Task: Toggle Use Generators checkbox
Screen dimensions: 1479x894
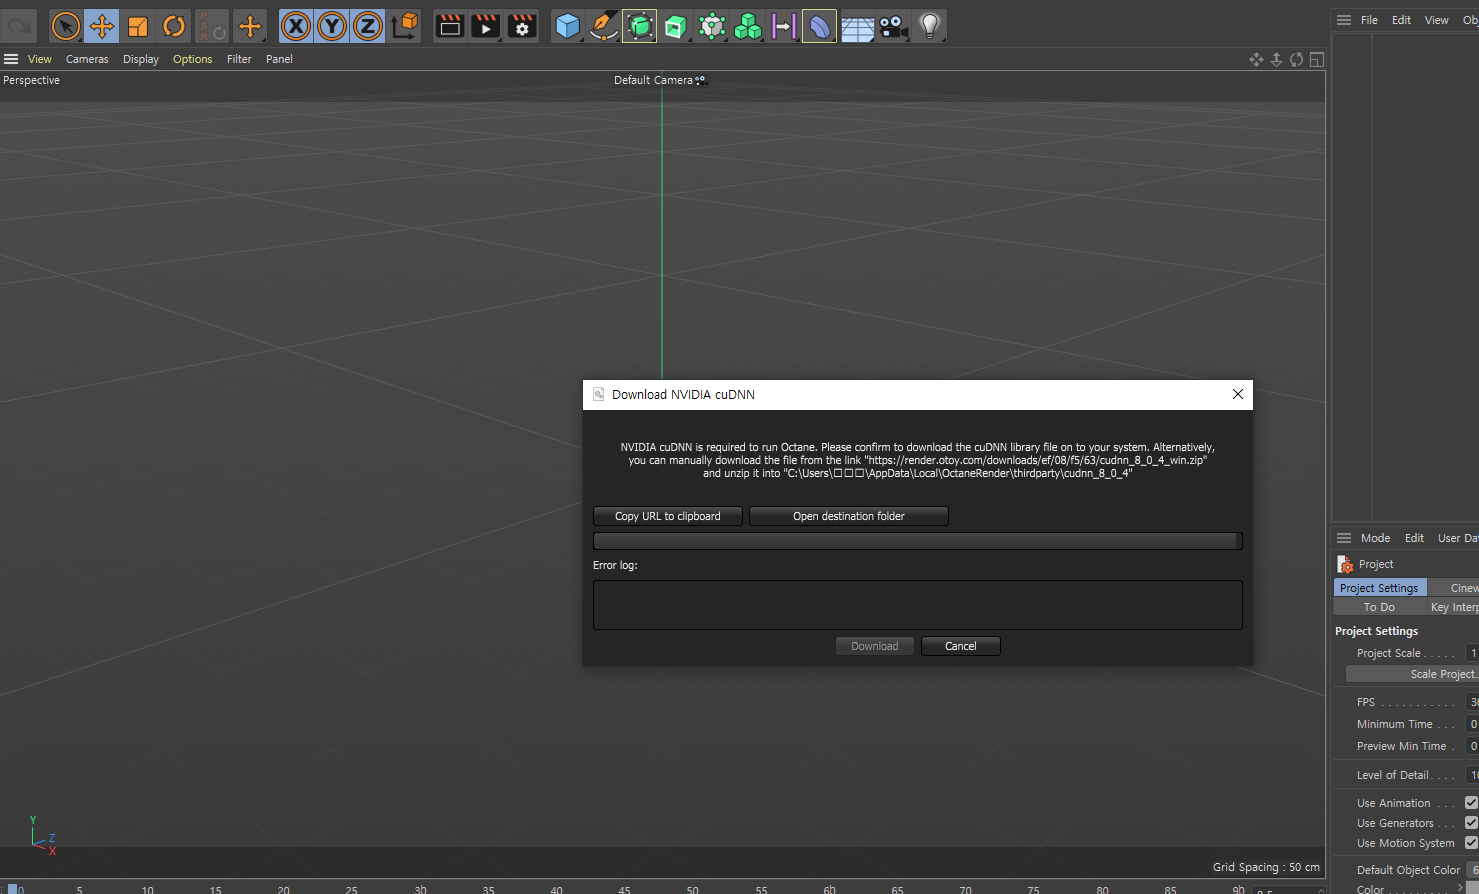Action: (1471, 823)
